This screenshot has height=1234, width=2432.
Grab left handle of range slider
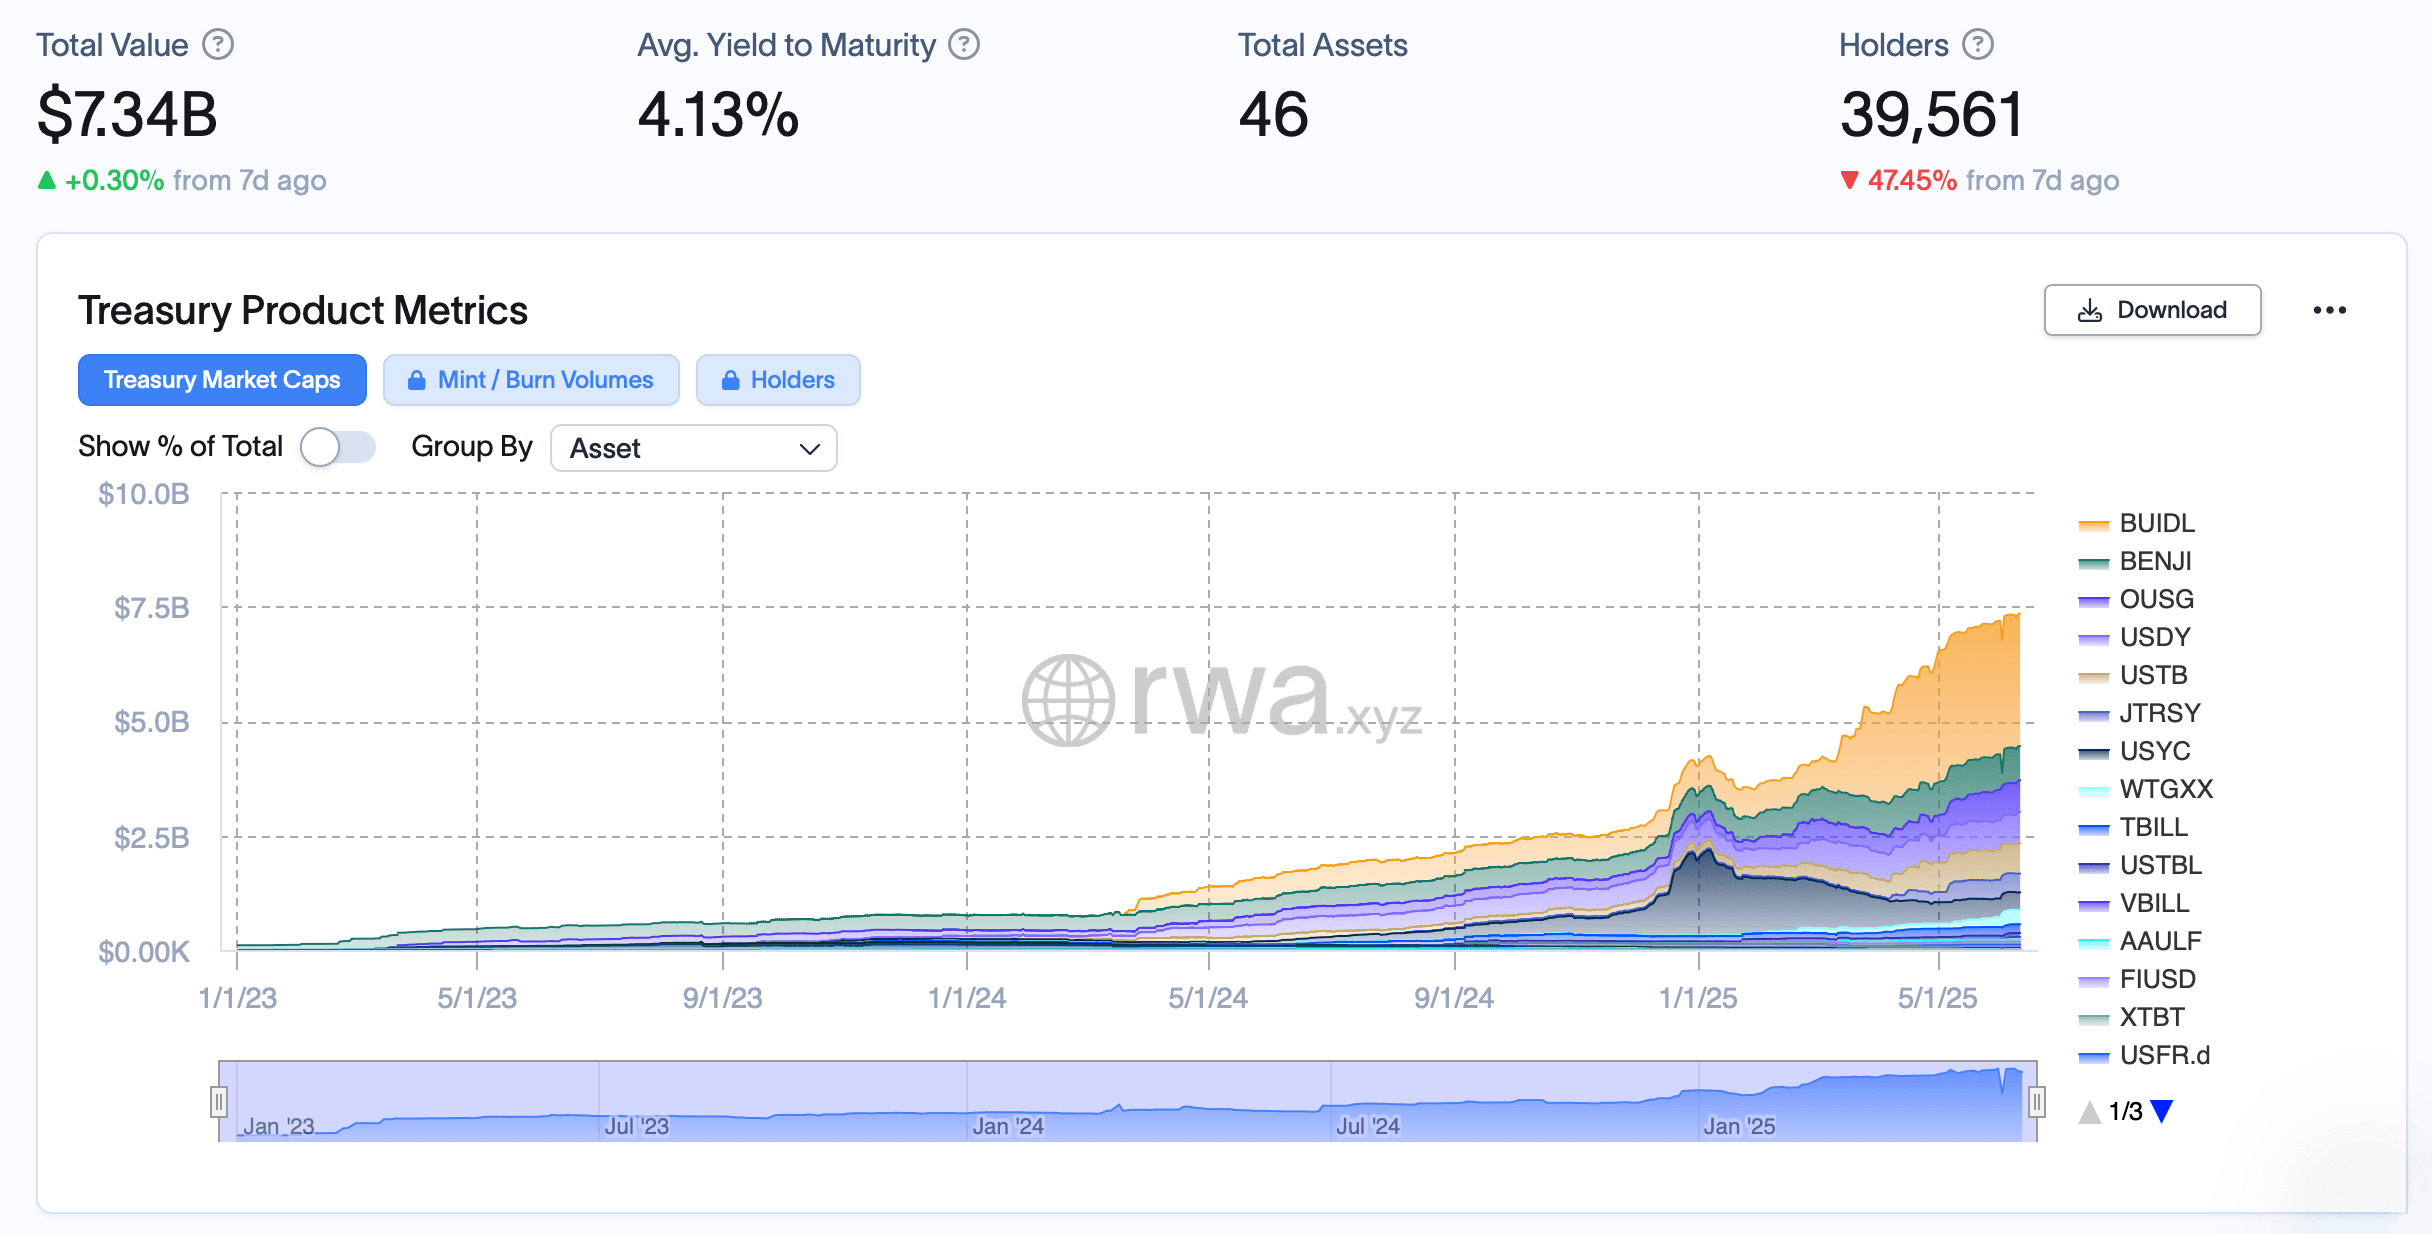pyautogui.click(x=218, y=1102)
